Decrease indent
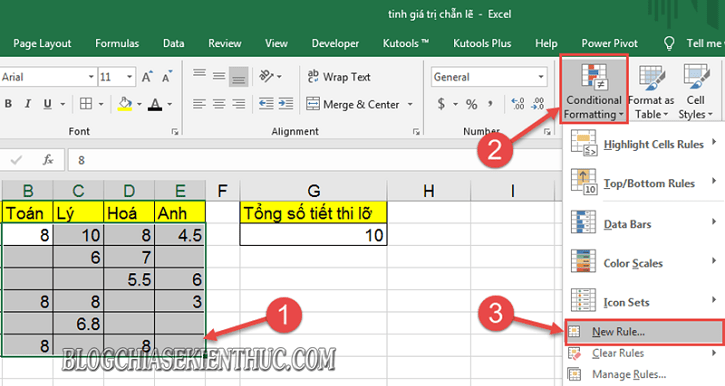This screenshot has height=386, width=725. (266, 104)
